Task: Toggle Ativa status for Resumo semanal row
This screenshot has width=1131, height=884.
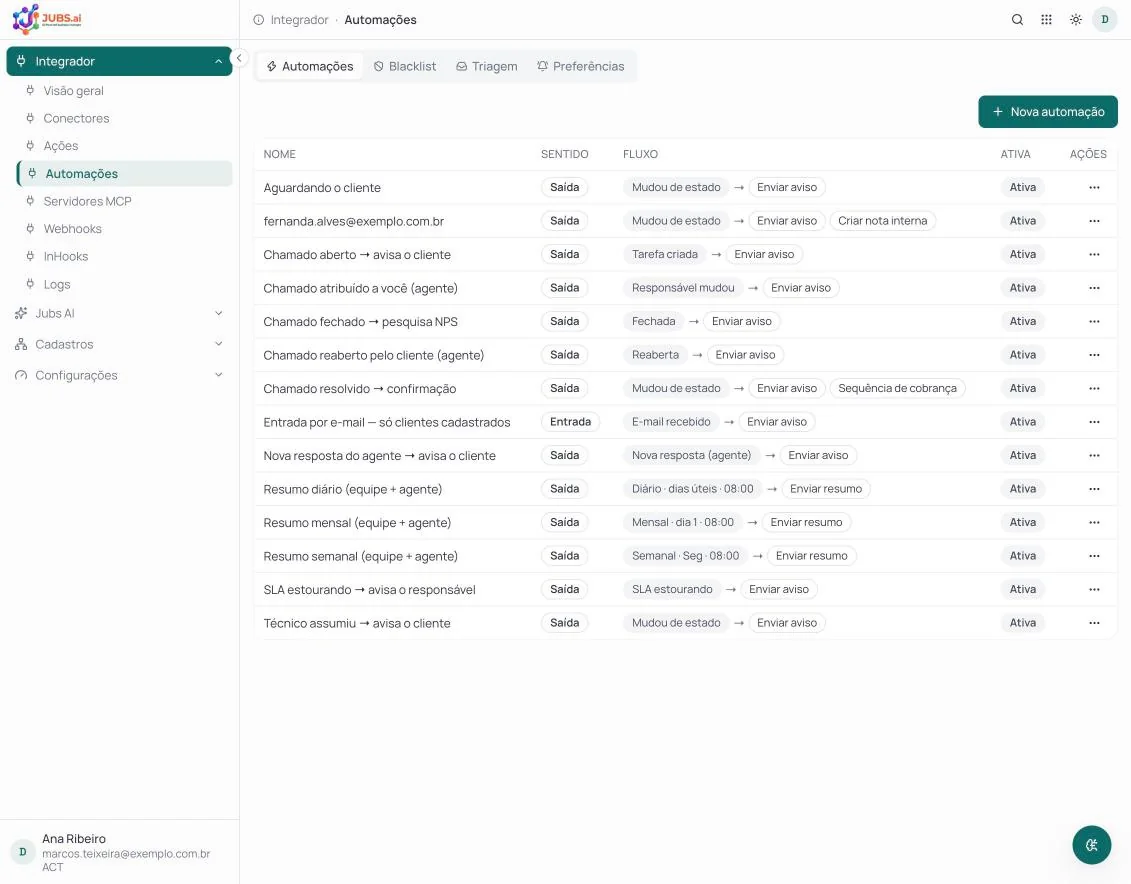Action: 1022,556
